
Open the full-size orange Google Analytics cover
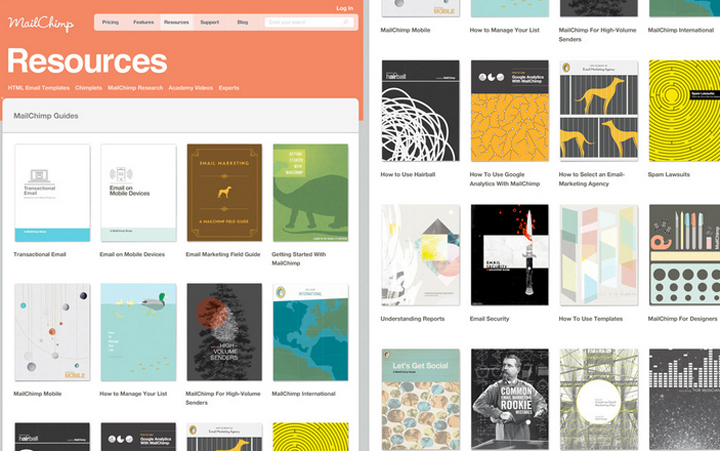510,111
